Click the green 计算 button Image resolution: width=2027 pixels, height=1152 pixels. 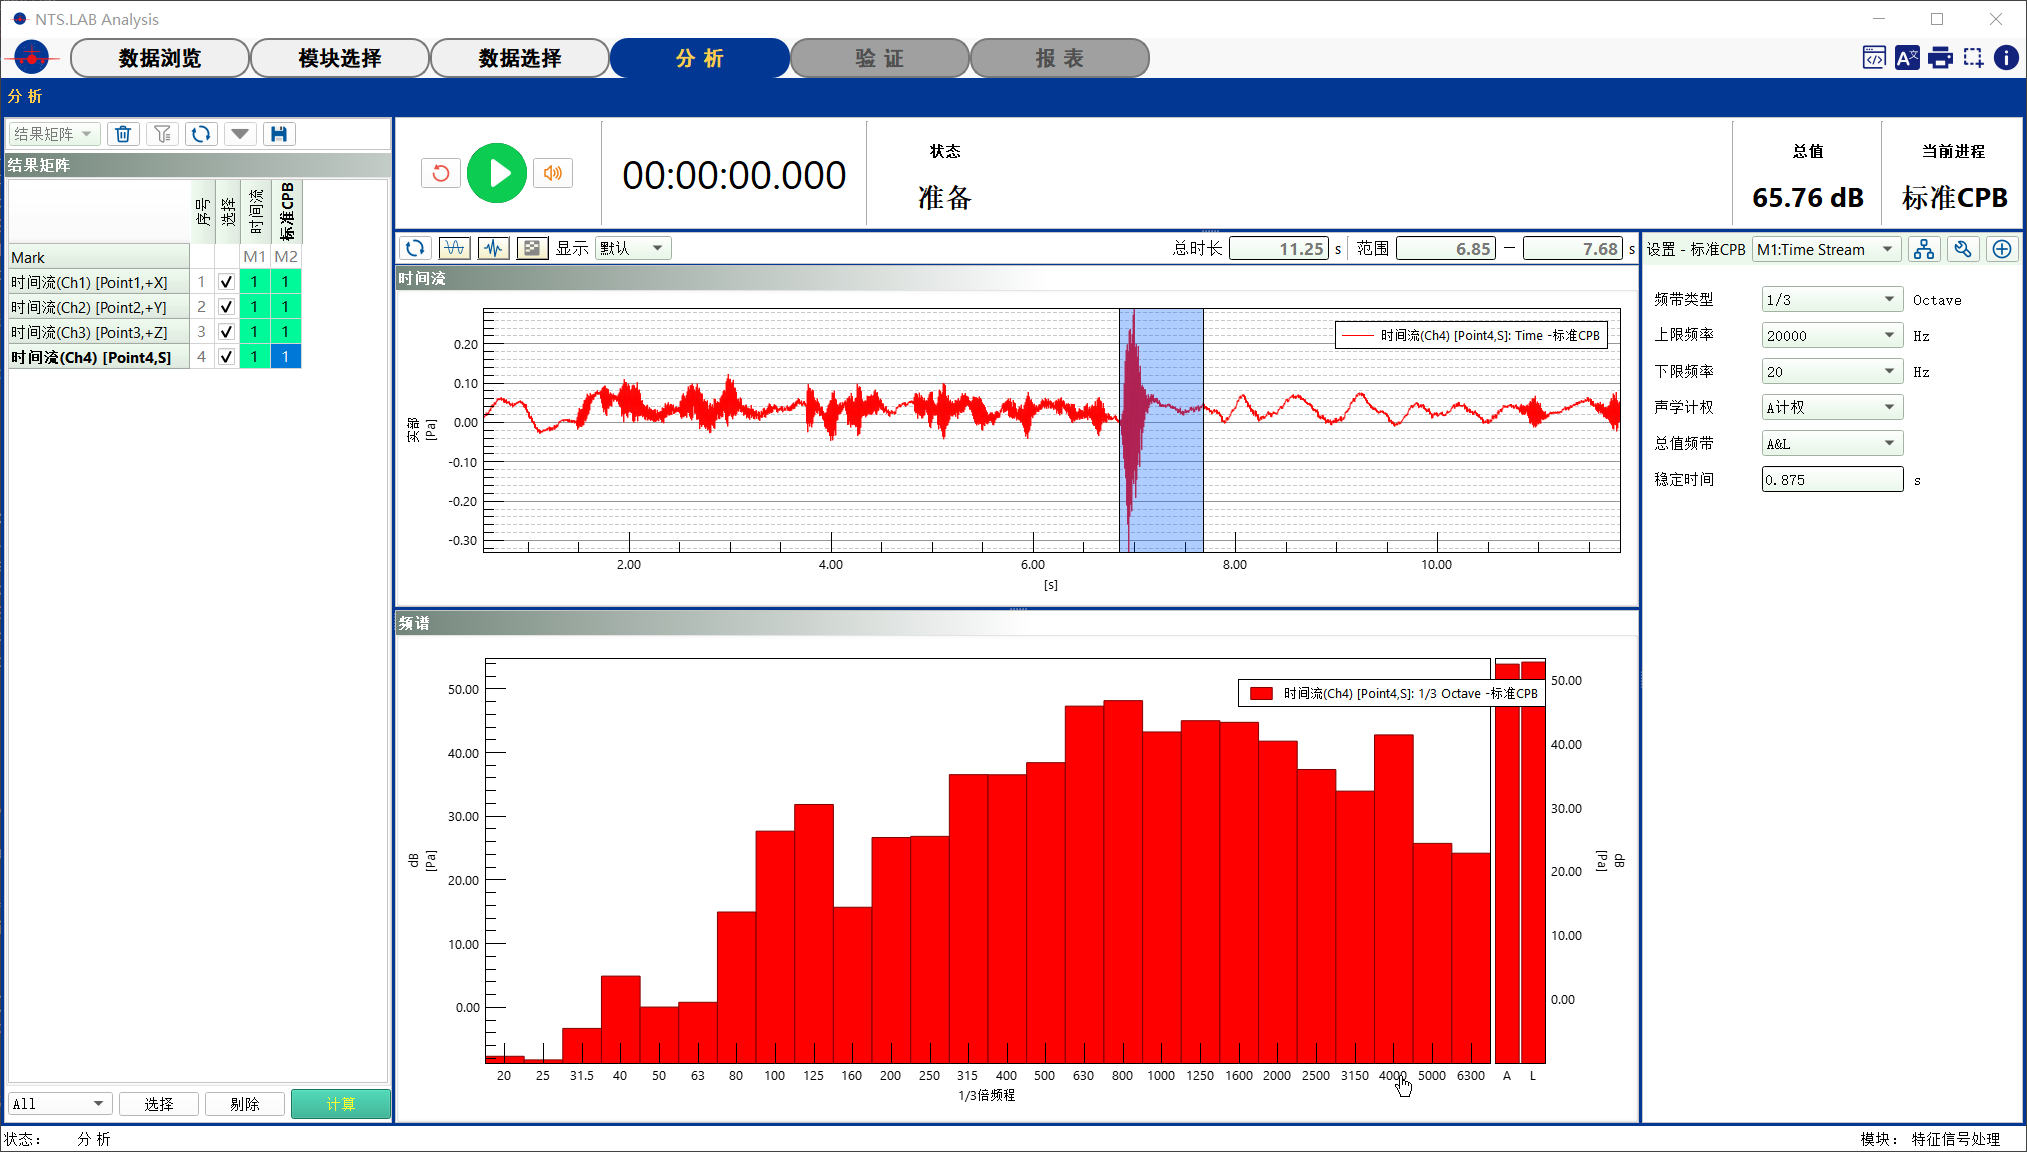click(340, 1104)
